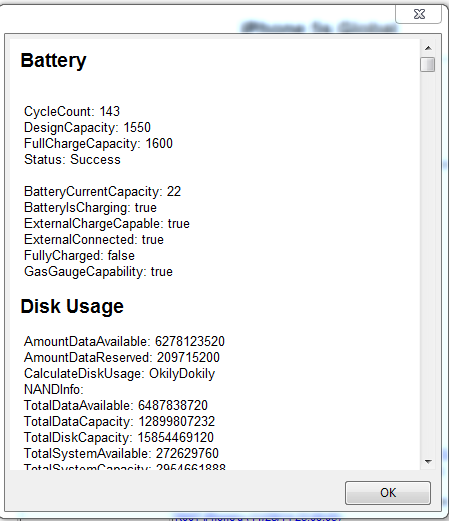Click the scrollbar down arrow
Viewport: 449px width, 521px height.
(x=428, y=462)
